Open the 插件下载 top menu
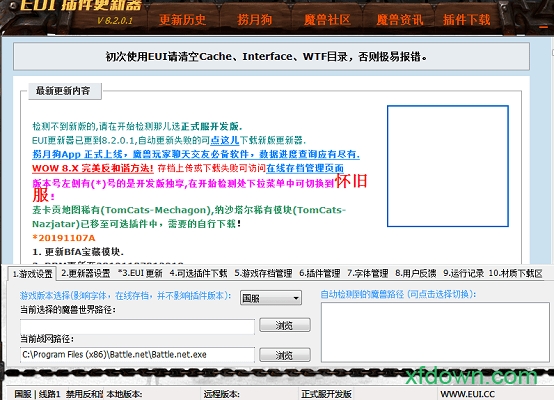The width and height of the screenshot is (554, 400). [x=467, y=20]
